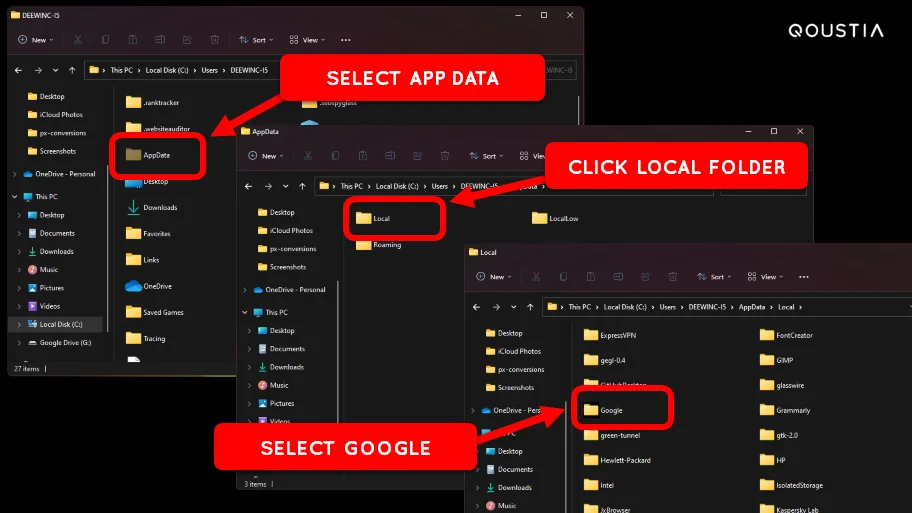The height and width of the screenshot is (513, 912).
Task: Click the Up arrow in the Local window navigation
Action: point(530,307)
